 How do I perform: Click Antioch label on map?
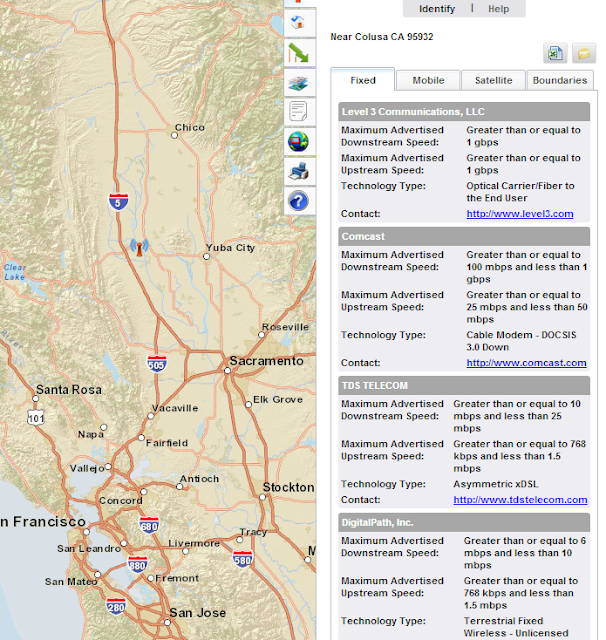click(199, 478)
